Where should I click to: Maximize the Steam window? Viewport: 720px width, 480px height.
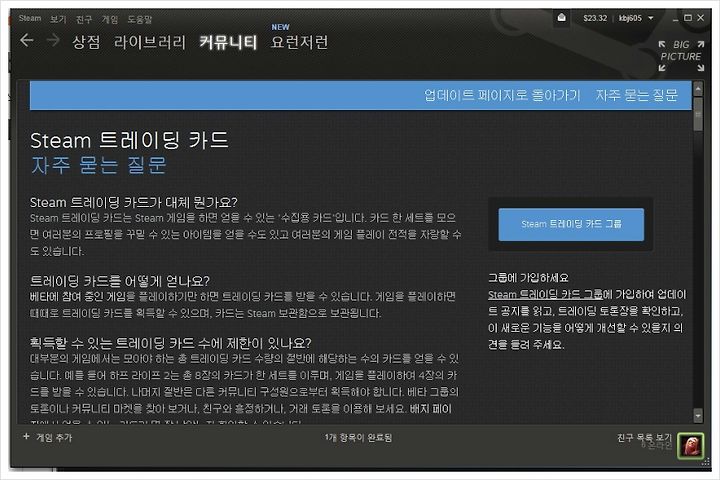687,18
